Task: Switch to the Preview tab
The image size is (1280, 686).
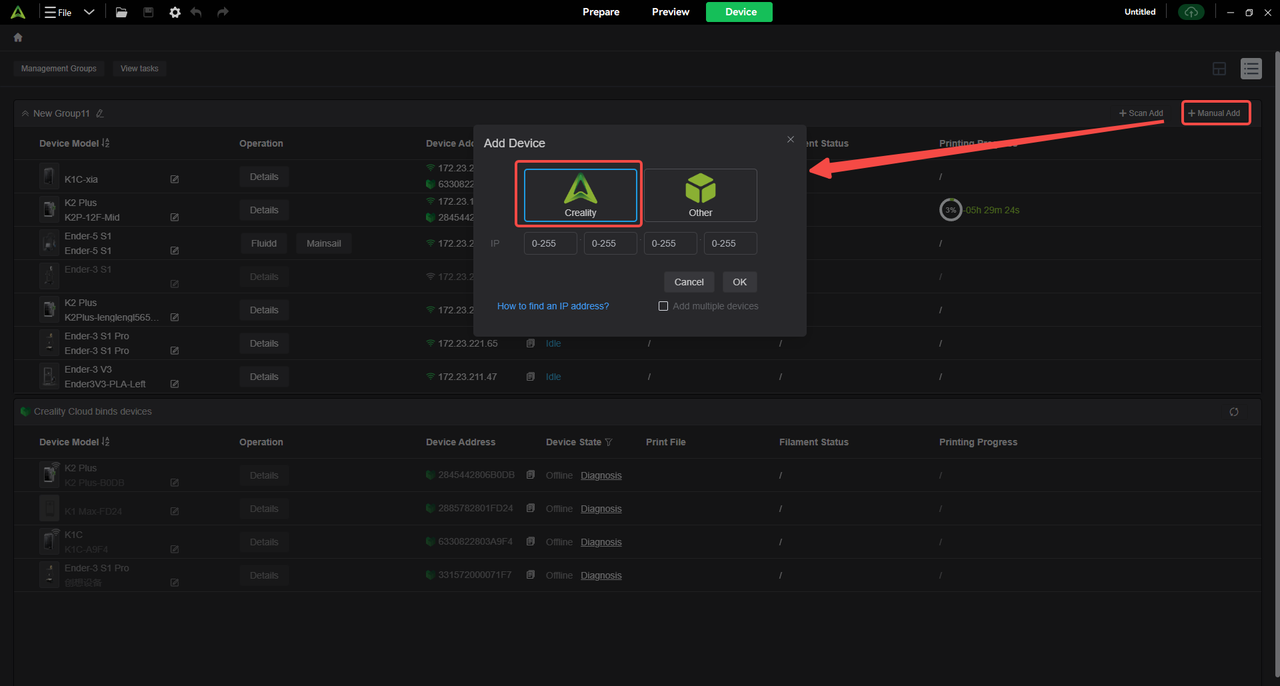Action: tap(670, 12)
